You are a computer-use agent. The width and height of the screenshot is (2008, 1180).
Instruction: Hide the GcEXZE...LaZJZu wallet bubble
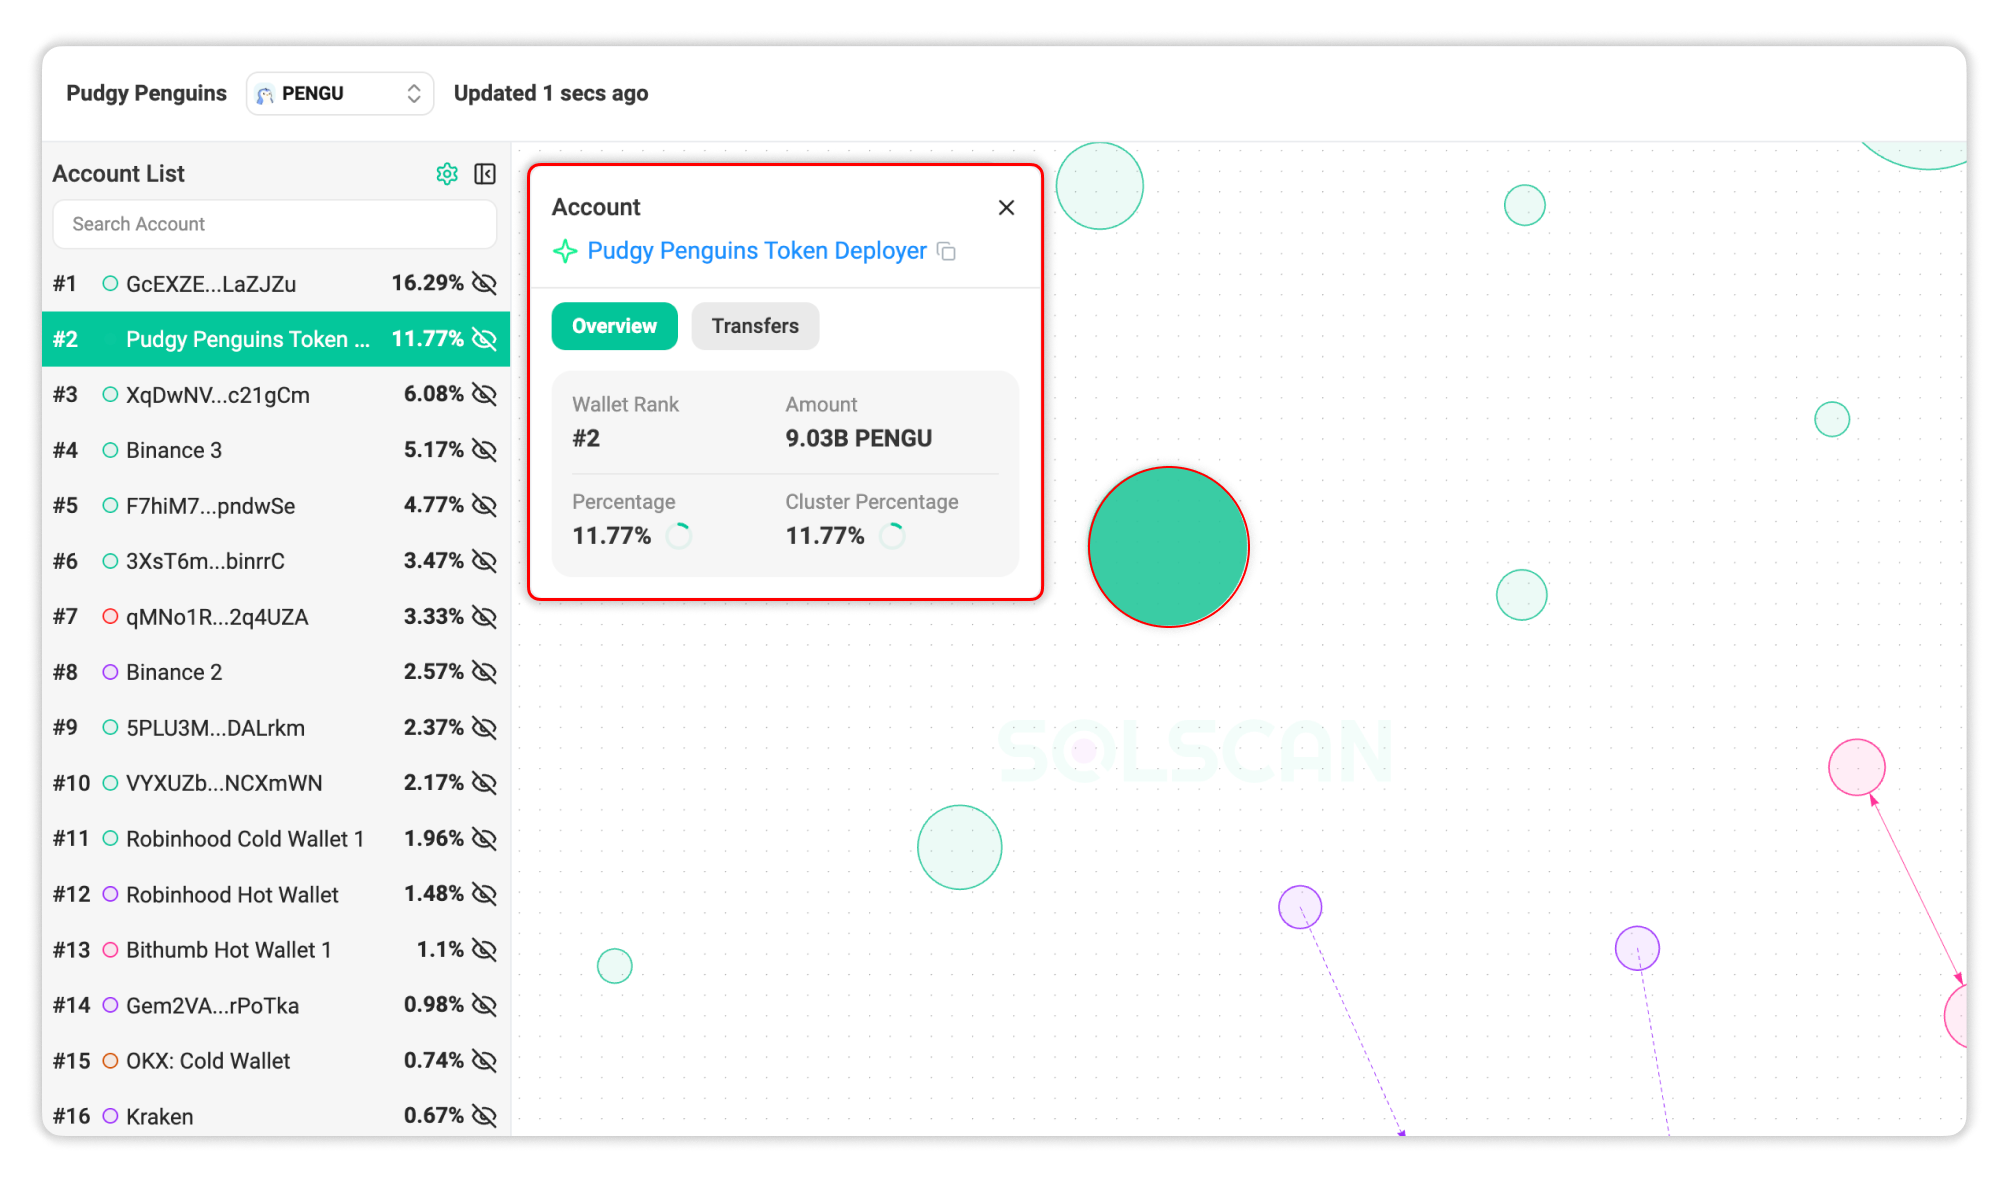click(x=484, y=283)
